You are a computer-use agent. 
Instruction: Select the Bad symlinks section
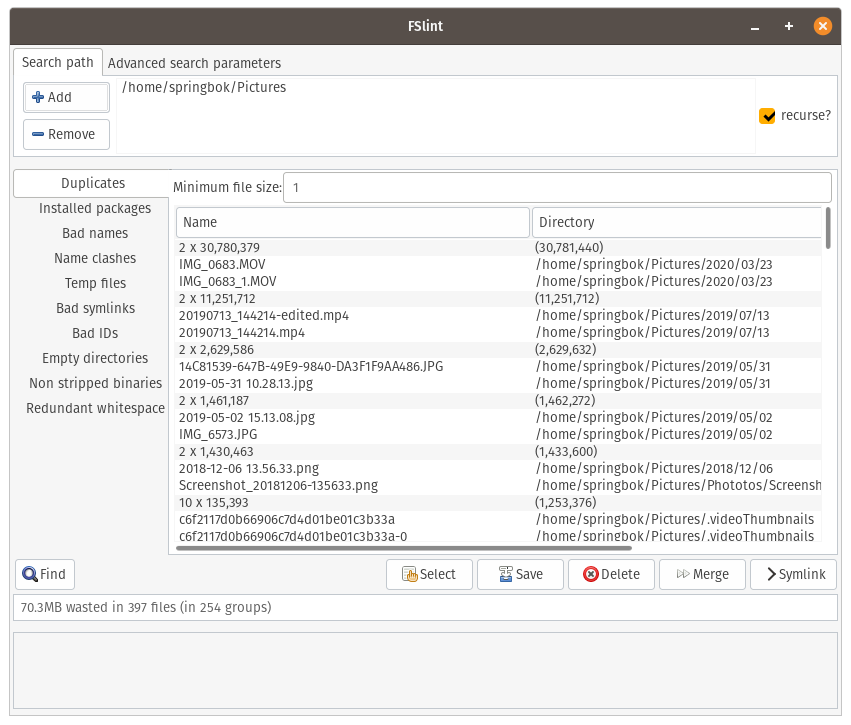pos(95,308)
